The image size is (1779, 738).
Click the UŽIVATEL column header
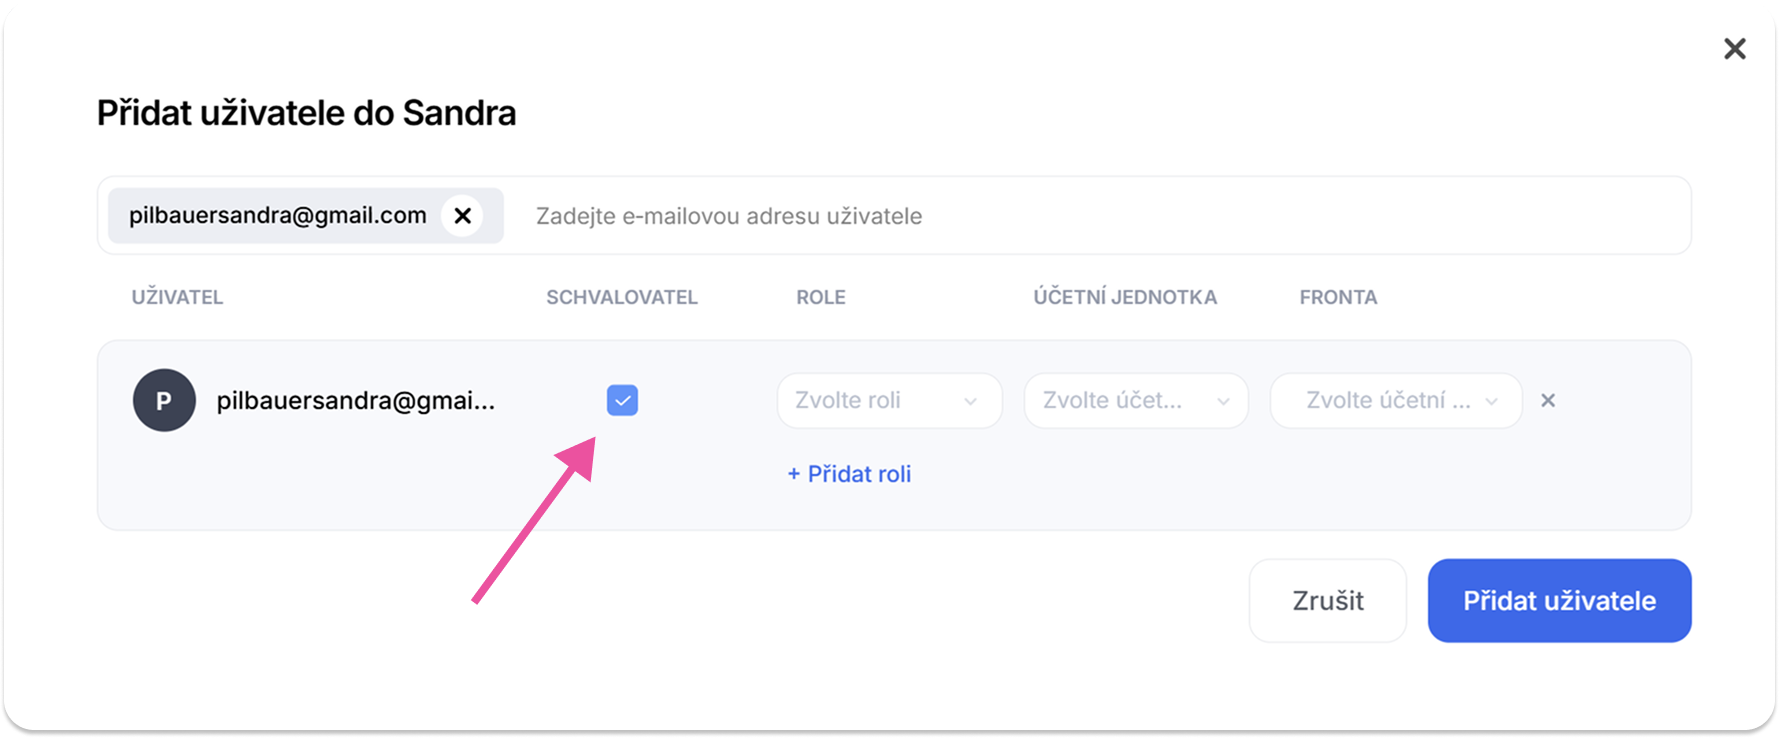coord(177,297)
